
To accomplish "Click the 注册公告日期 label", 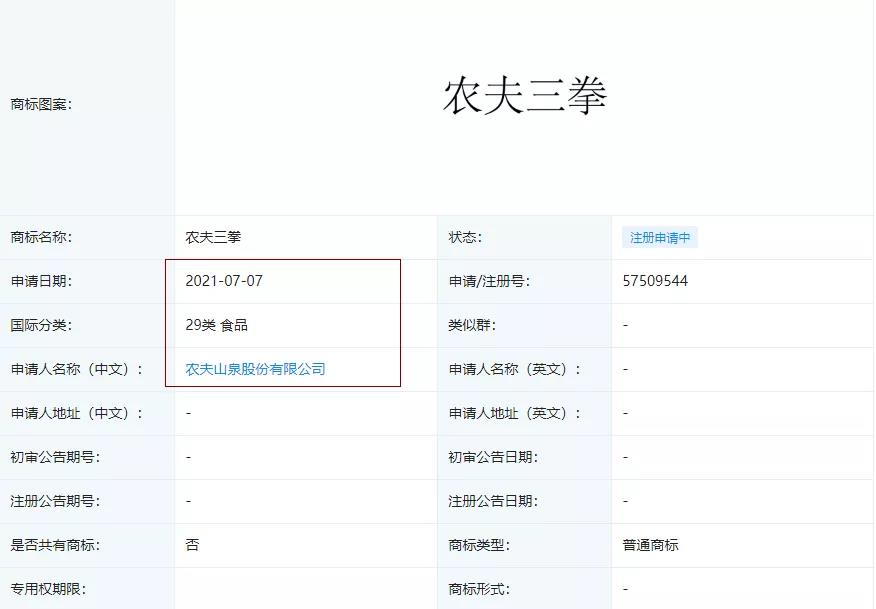I will [493, 501].
